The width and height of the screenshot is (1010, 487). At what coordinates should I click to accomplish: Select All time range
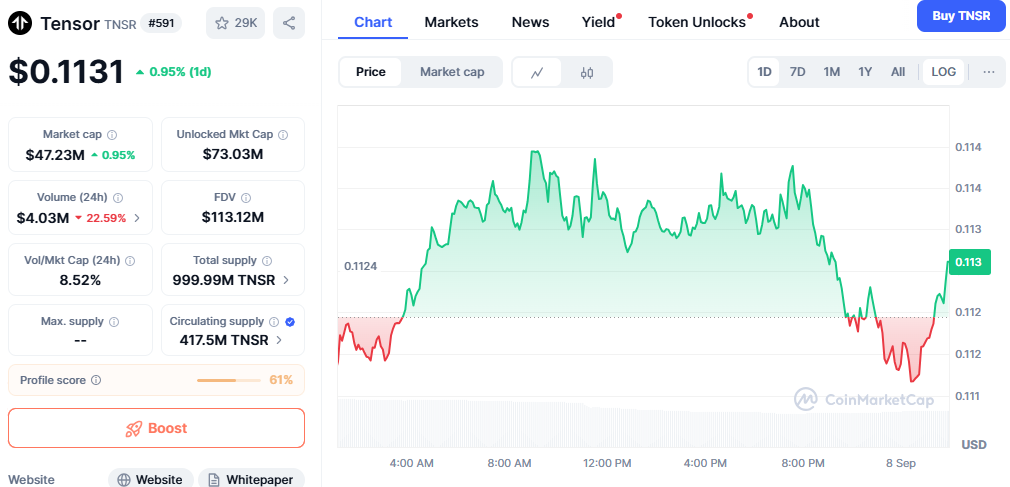click(898, 72)
